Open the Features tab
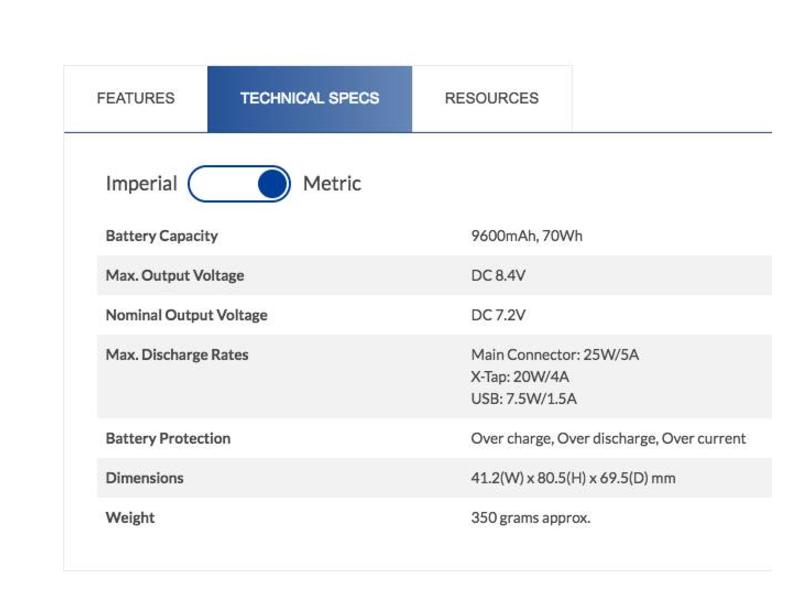 coord(135,98)
